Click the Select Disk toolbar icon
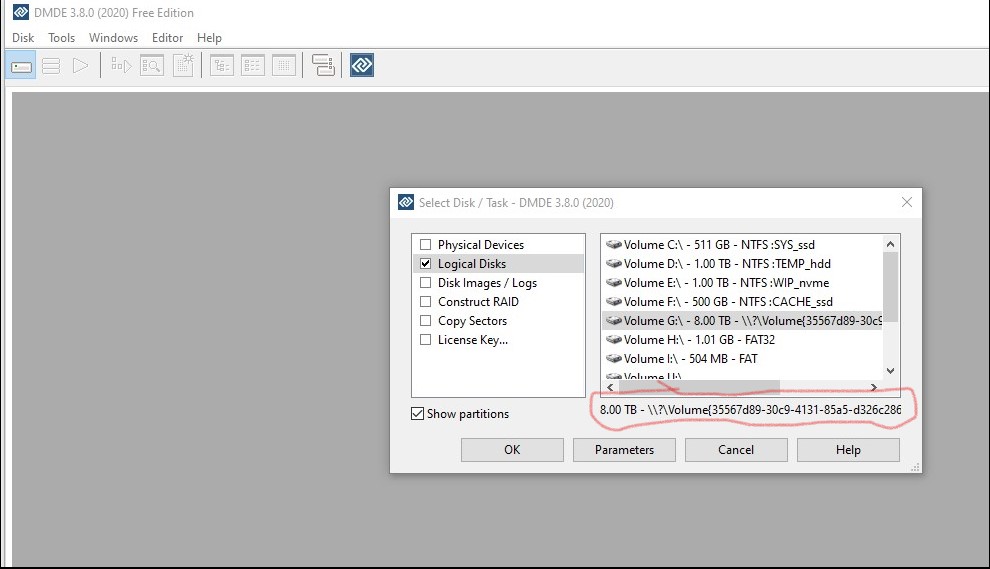Image resolution: width=990 pixels, height=569 pixels. coord(21,66)
